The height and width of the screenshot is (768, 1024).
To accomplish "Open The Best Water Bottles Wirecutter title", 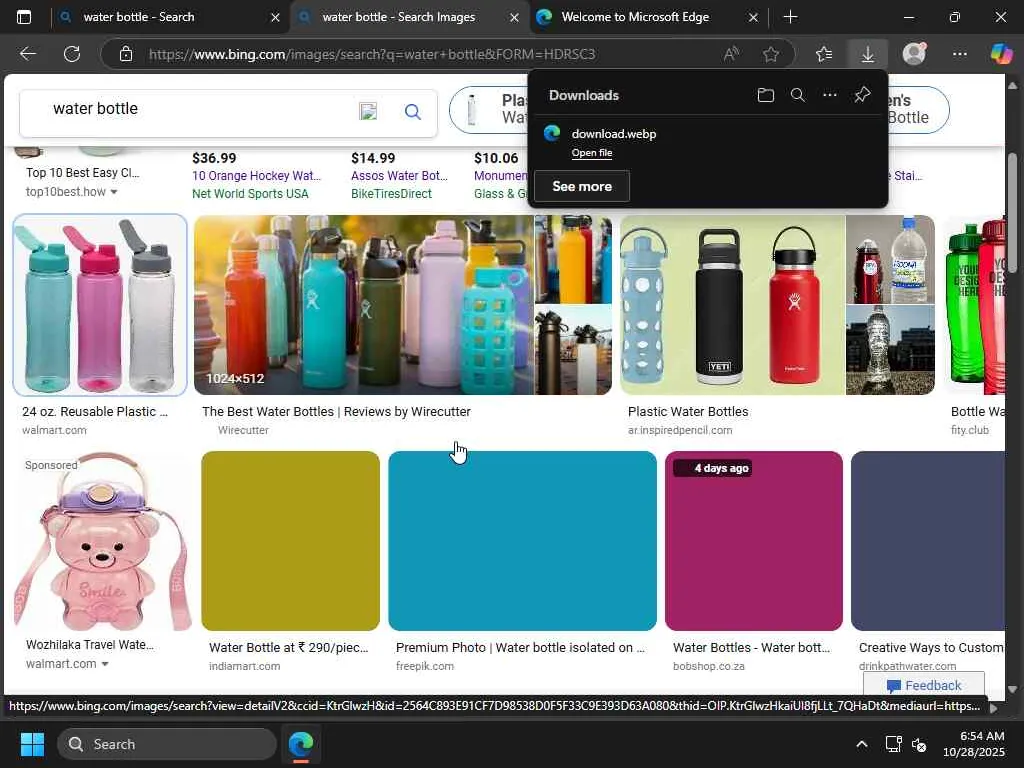I will point(336,411).
